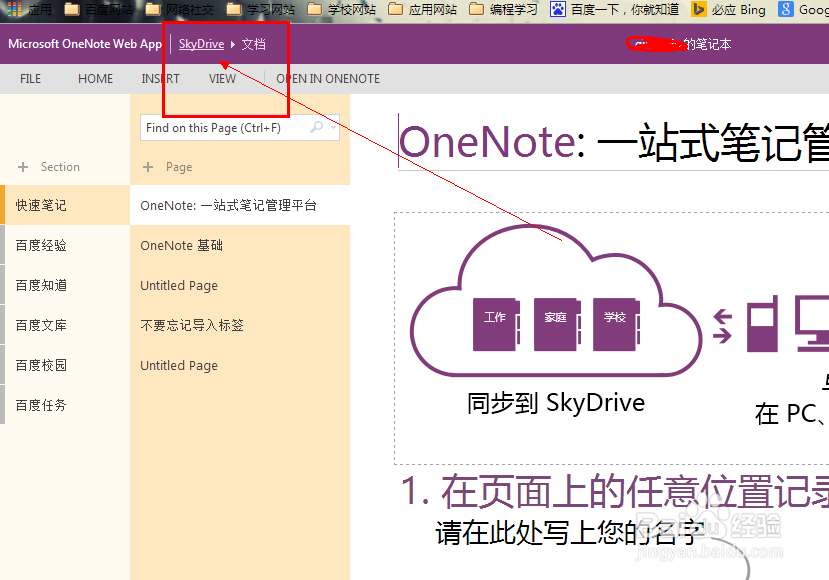The width and height of the screenshot is (829, 580).
Task: Open the 编程学习 bookmark folder
Action: click(503, 9)
